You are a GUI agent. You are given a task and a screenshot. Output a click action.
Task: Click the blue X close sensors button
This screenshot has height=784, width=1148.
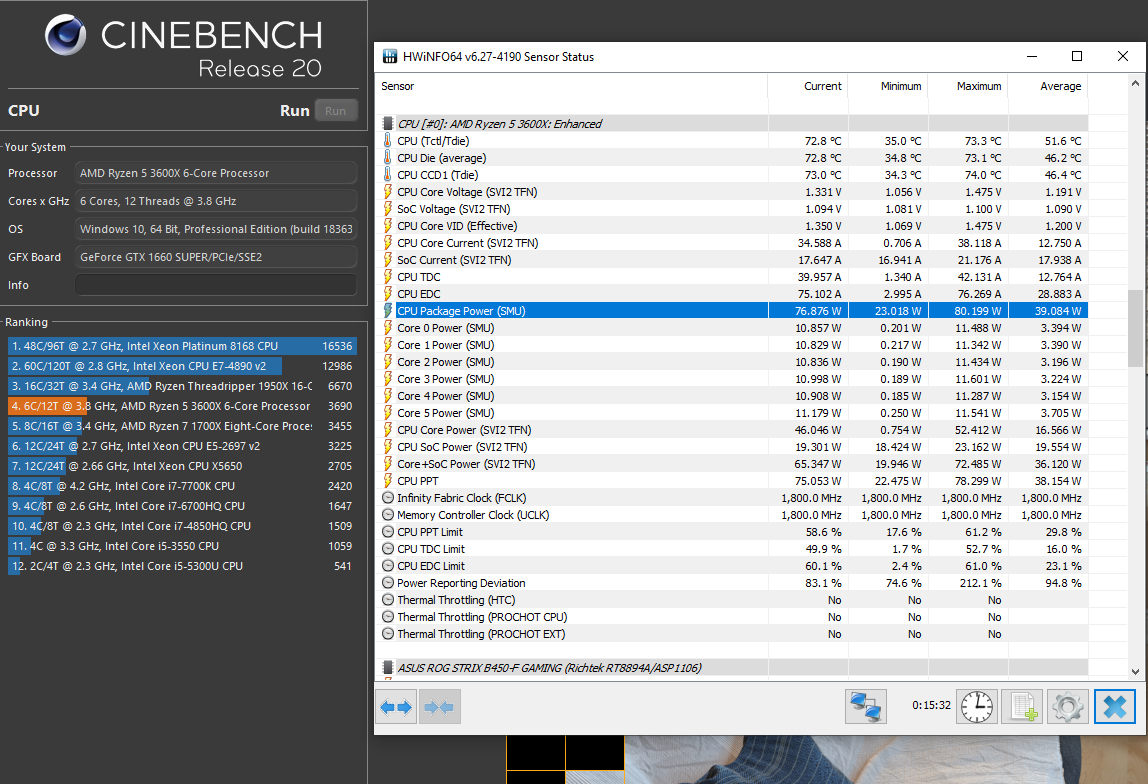click(1114, 707)
